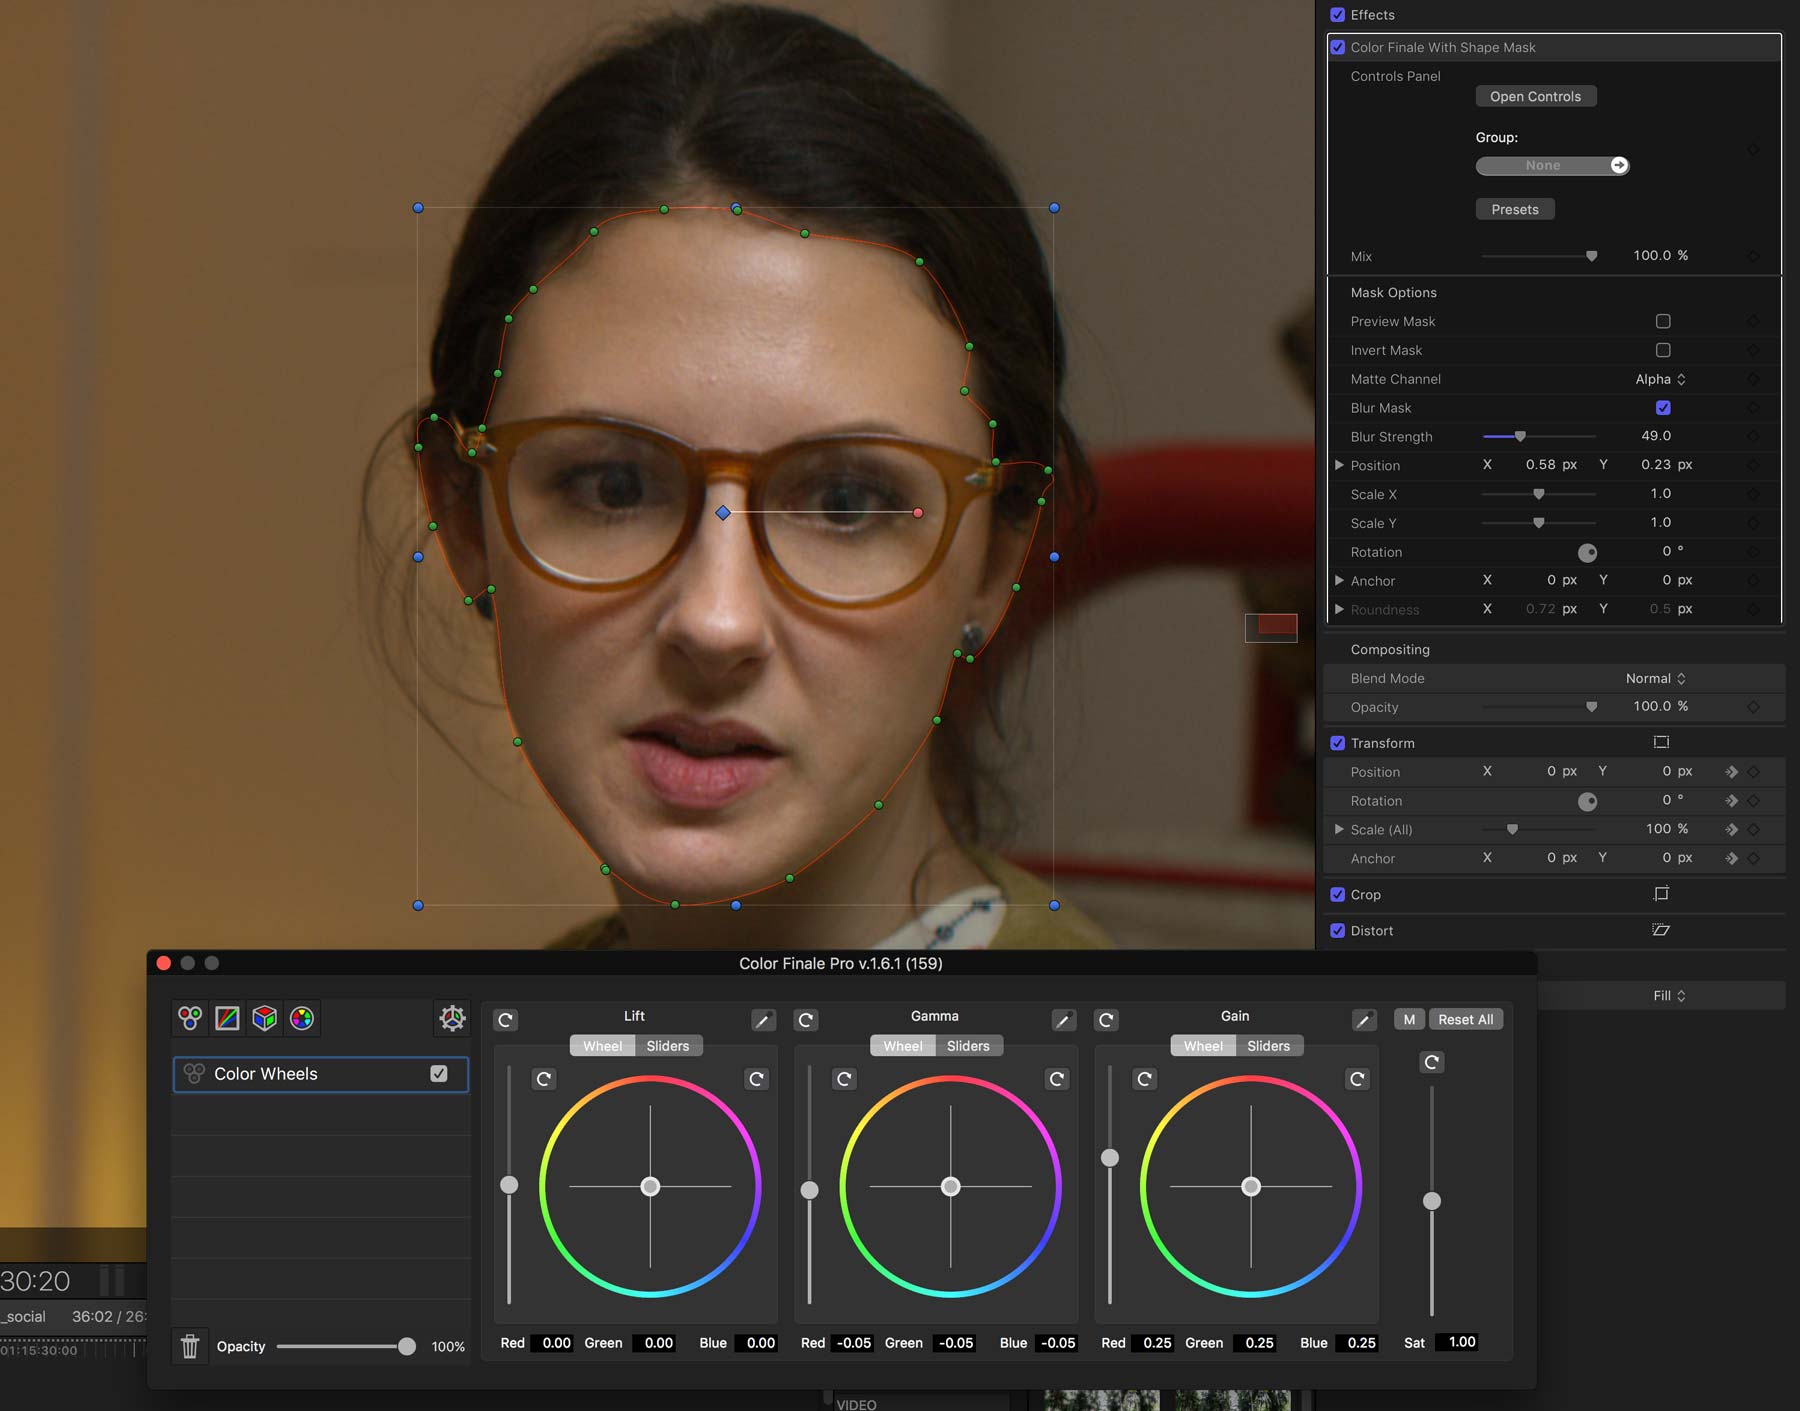
Task: Reset the Lift section
Action: tap(506, 1020)
